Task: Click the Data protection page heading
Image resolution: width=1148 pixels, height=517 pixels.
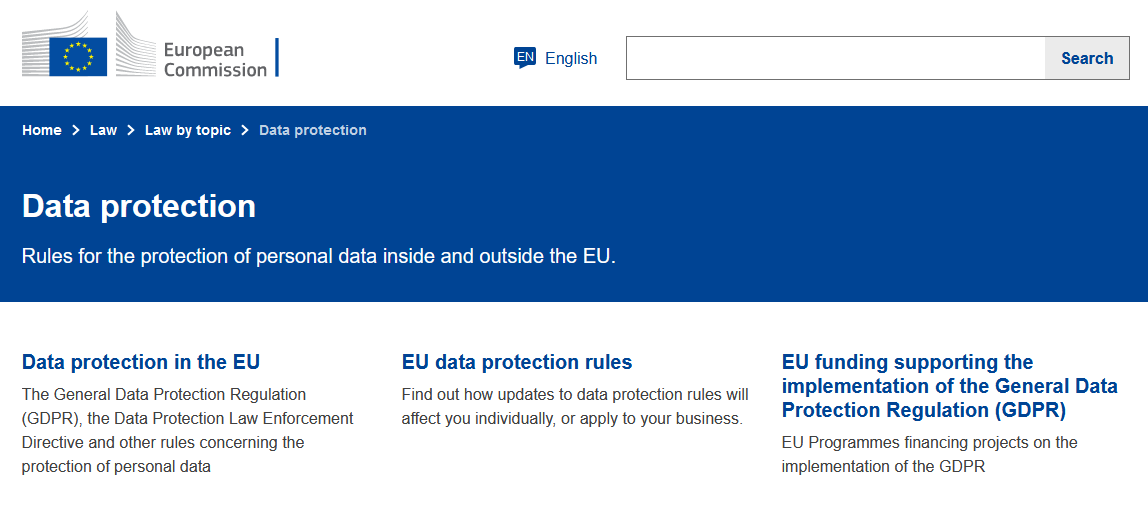Action: click(139, 206)
